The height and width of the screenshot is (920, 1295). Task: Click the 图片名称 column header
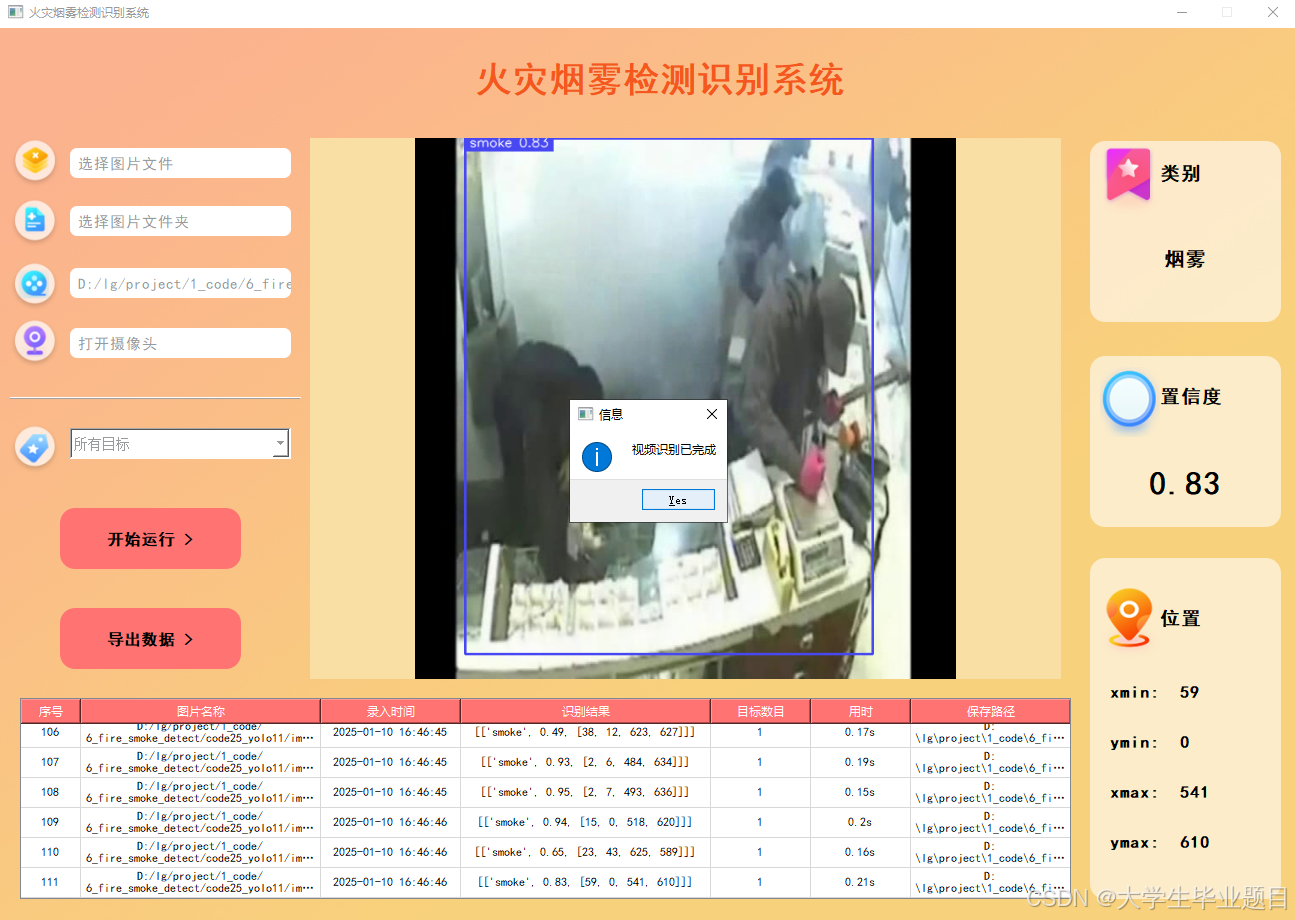click(x=199, y=711)
